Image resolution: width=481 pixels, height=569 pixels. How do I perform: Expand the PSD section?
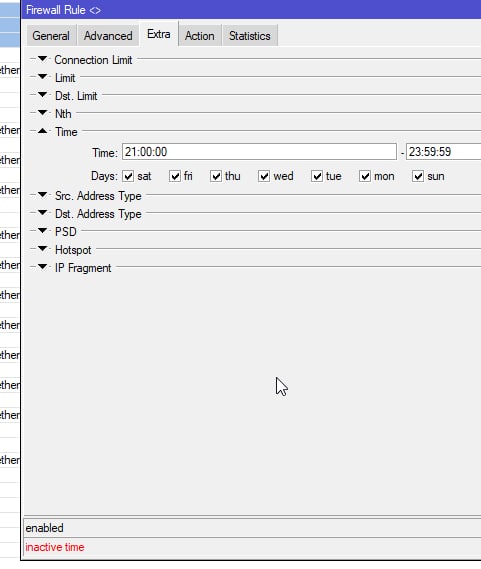click(42, 231)
